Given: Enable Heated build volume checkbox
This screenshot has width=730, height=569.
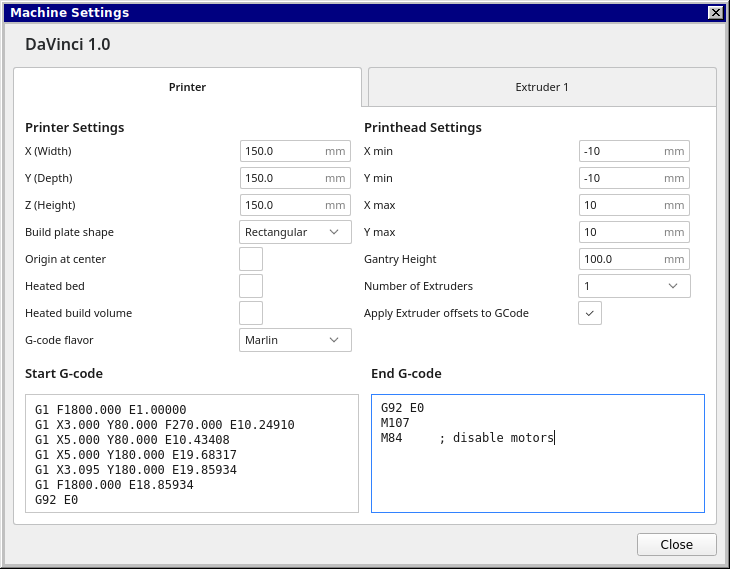Looking at the screenshot, I should point(251,313).
